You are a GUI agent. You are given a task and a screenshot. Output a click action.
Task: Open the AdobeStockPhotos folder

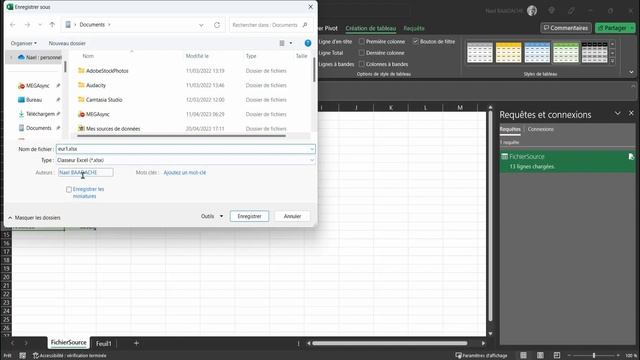click(x=107, y=71)
